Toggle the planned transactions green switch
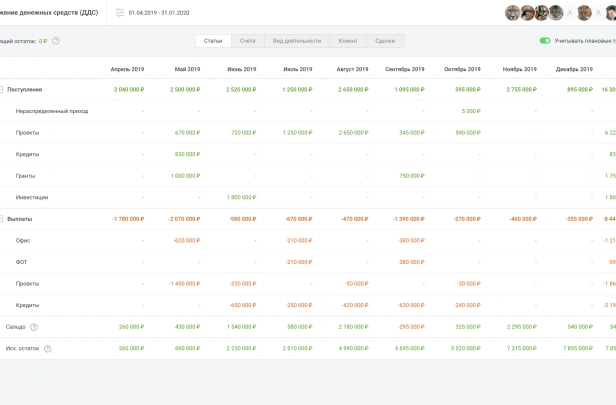 pyautogui.click(x=545, y=41)
